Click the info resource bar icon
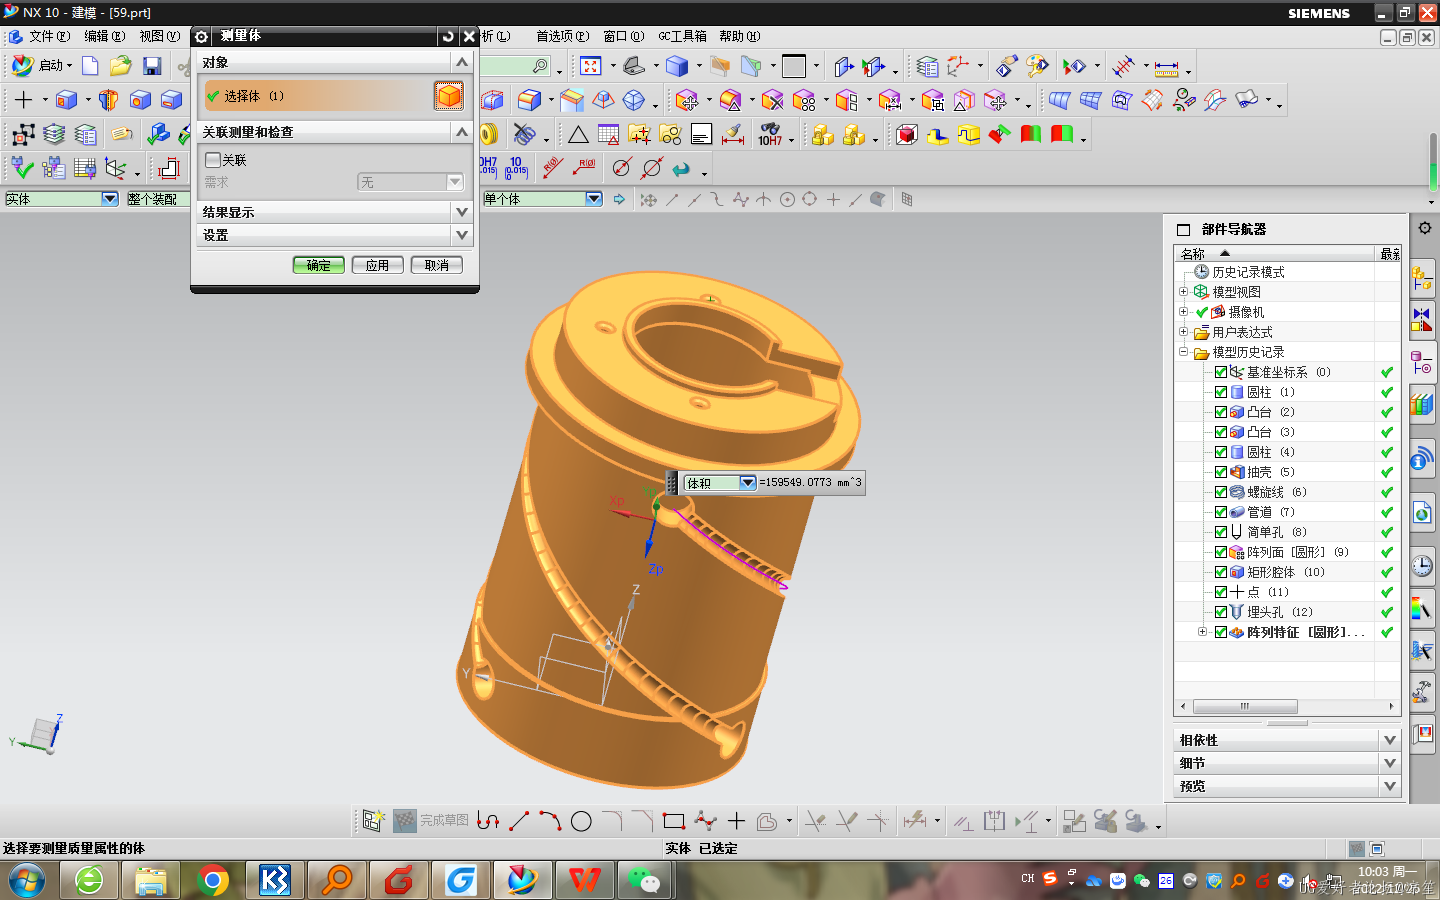Viewport: 1440px width, 900px height. tap(1422, 460)
